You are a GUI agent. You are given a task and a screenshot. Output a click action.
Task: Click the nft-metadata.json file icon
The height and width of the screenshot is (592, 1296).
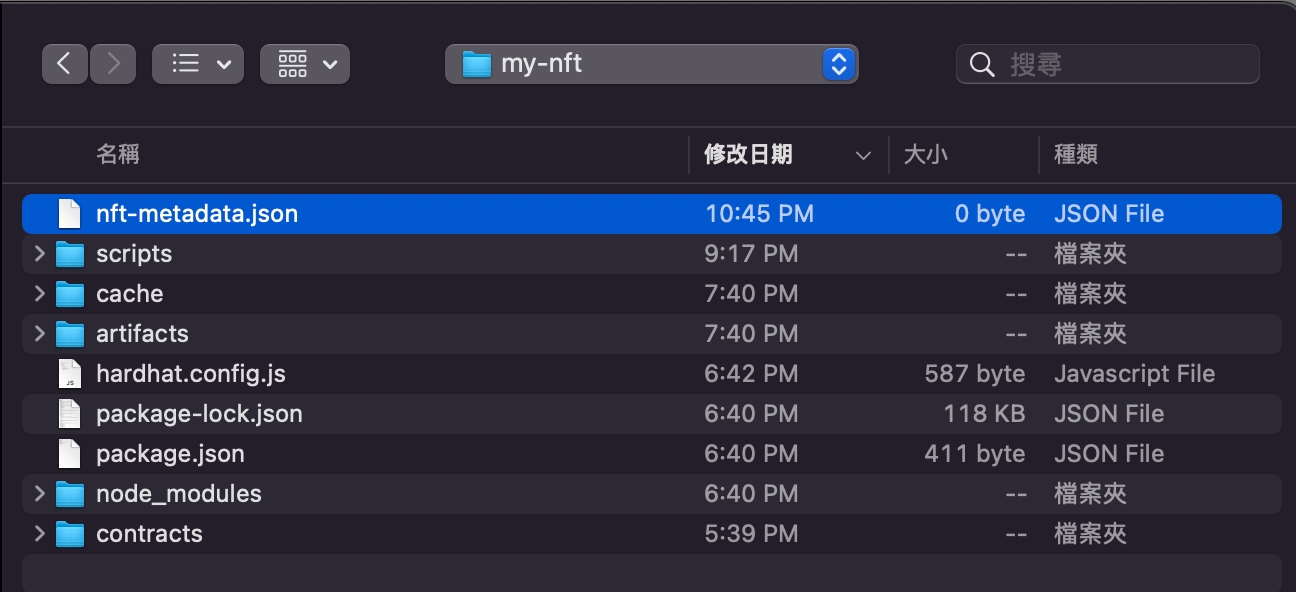[69, 214]
